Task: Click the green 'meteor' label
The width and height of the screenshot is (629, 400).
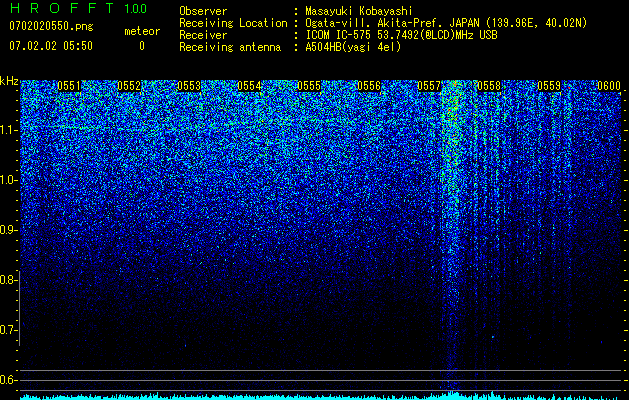Action: click(x=142, y=31)
